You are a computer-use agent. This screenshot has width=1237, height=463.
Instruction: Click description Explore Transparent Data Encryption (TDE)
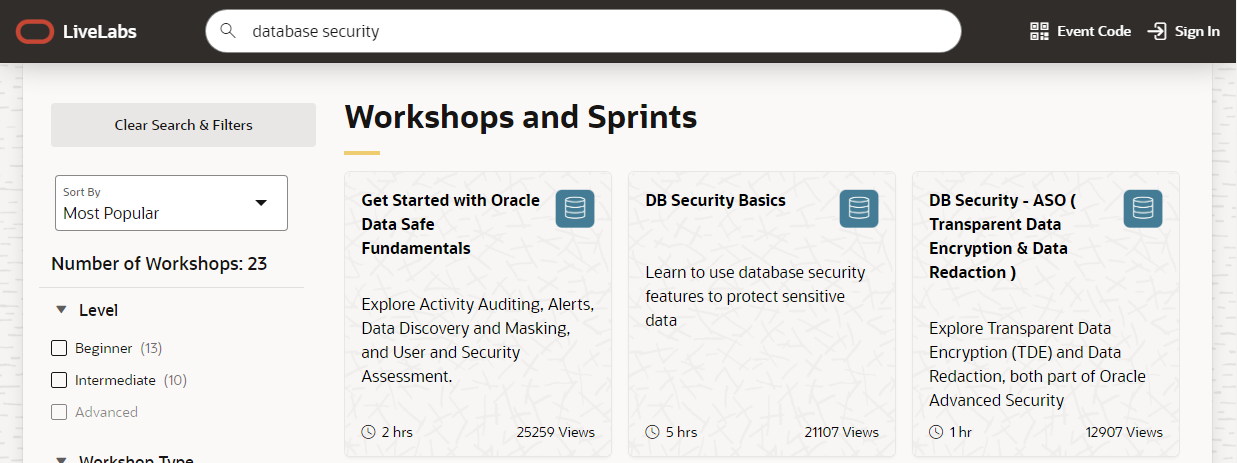pyautogui.click(x=1038, y=364)
